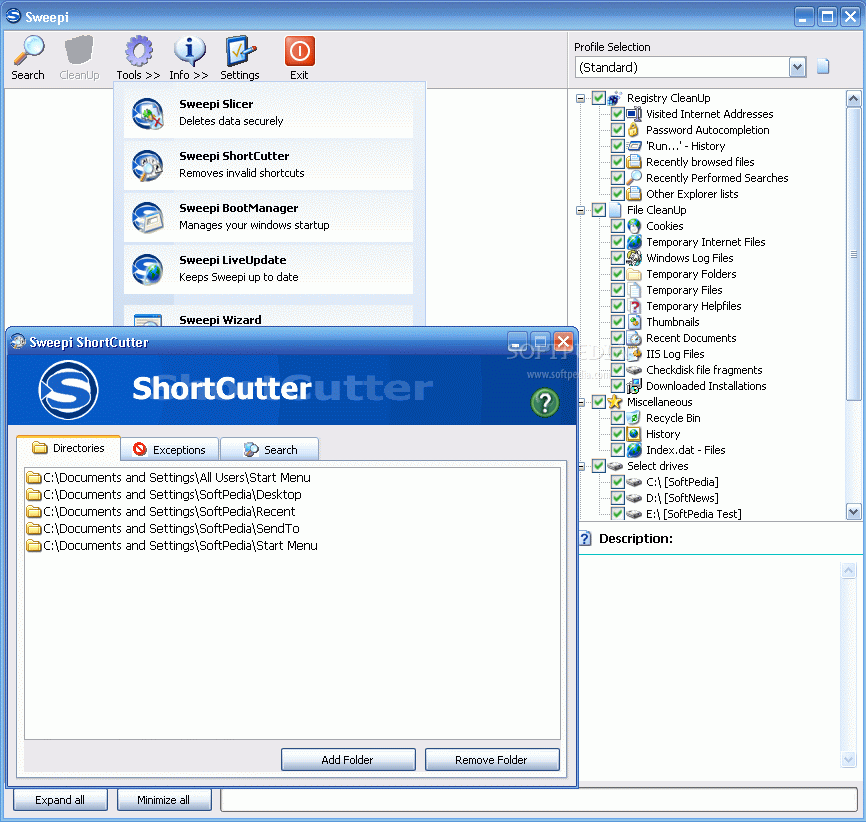Uncheck the Registry CleanUp checkbox
866x822 pixels.
[x=599, y=98]
